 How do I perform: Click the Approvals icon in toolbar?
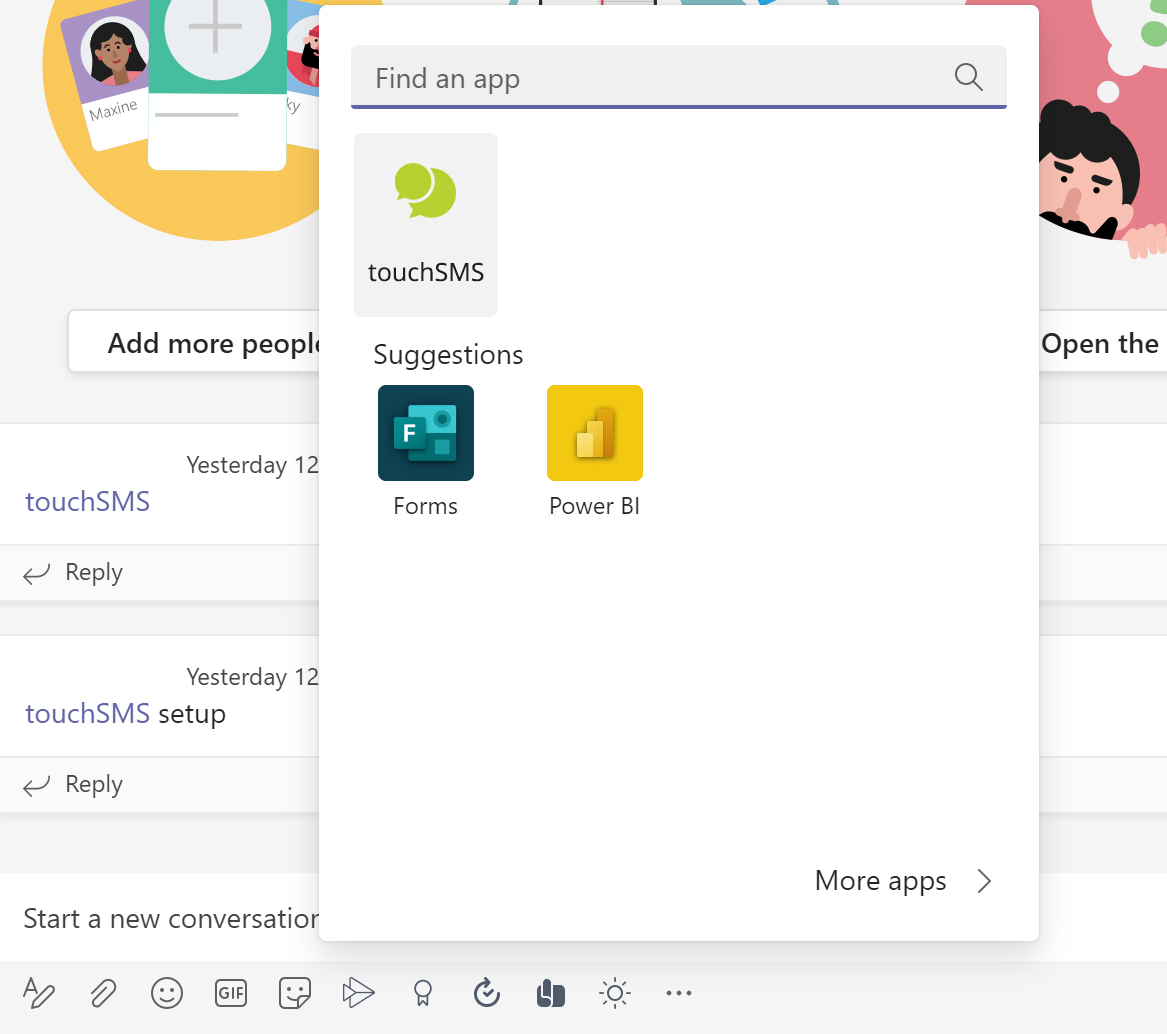coord(487,993)
